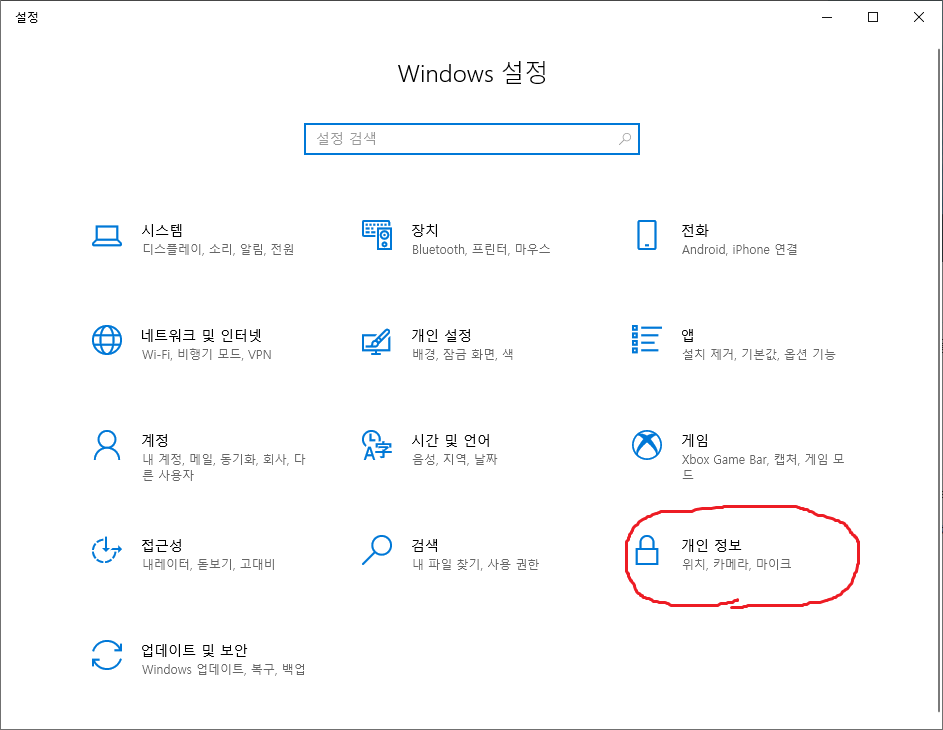Click the magnifier icon inside the search box

pos(625,139)
